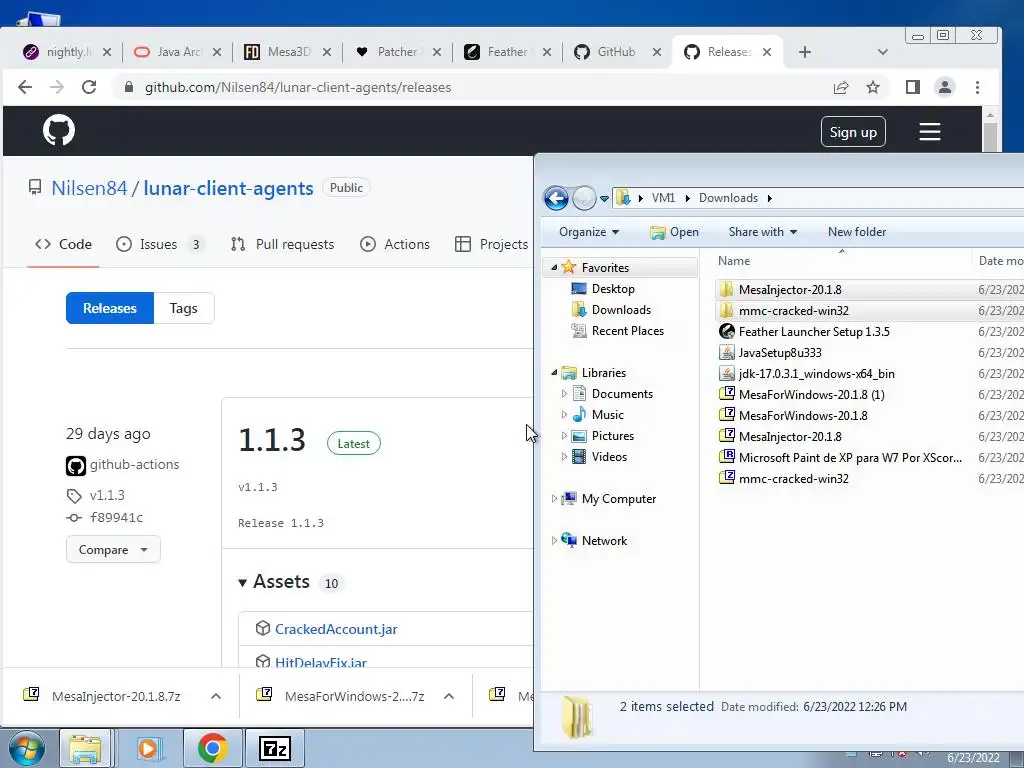Click the v1.1.3 tag icon

click(74, 496)
